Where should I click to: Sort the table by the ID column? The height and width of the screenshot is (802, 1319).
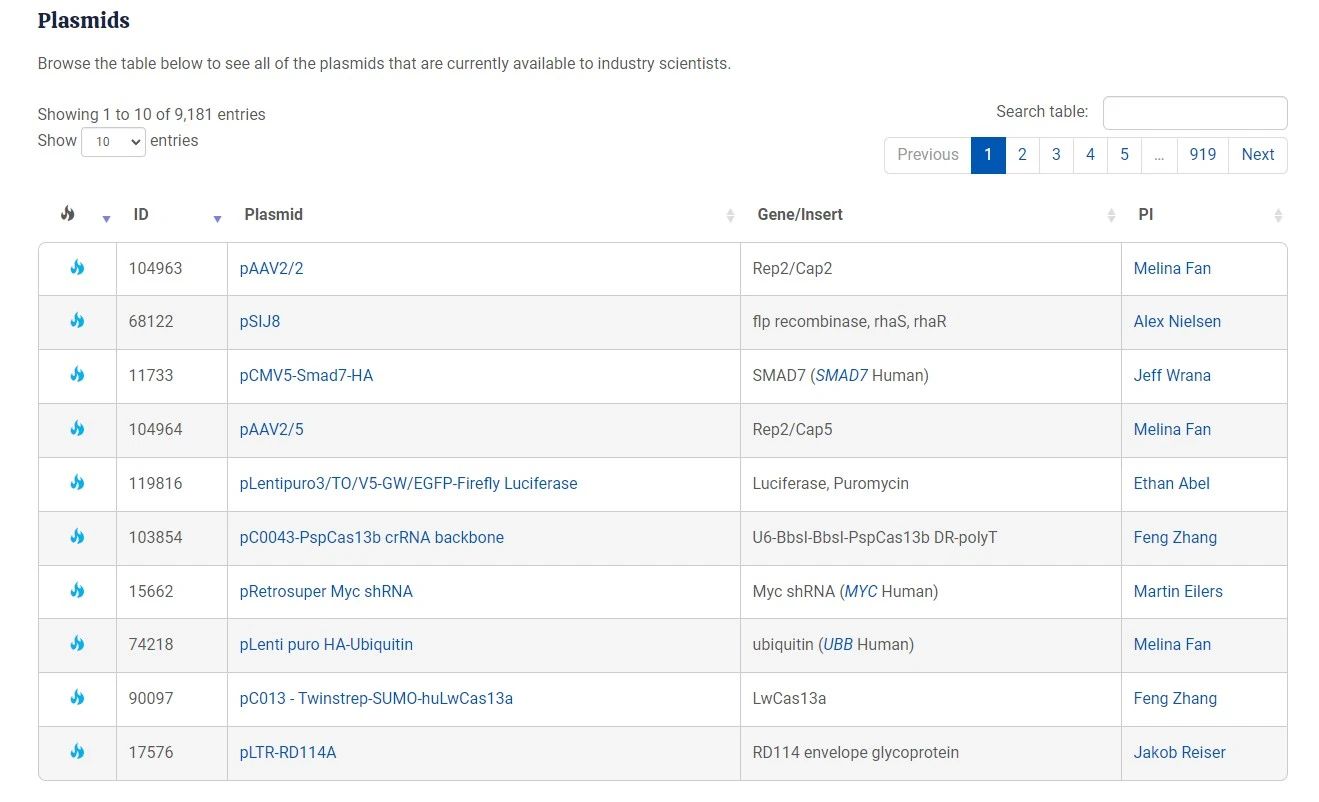click(141, 215)
